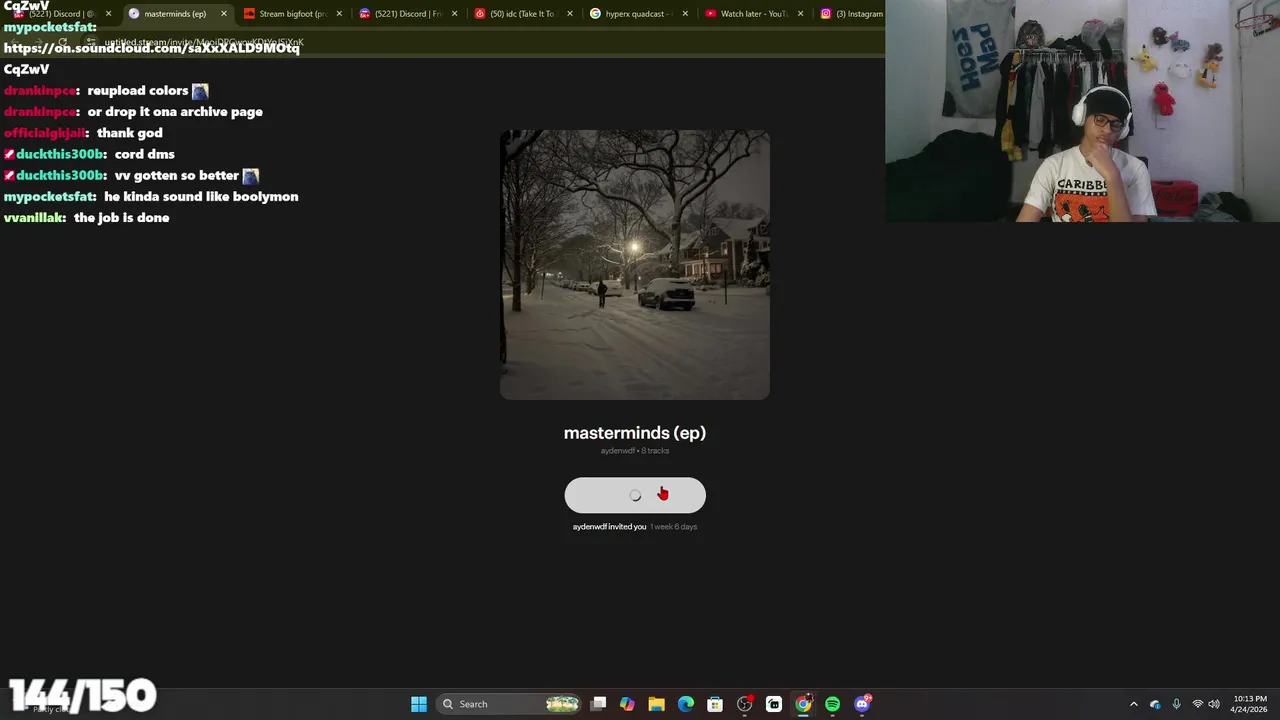Close the hyperx quadcast tab
This screenshot has height=720, width=1280.
685,14
